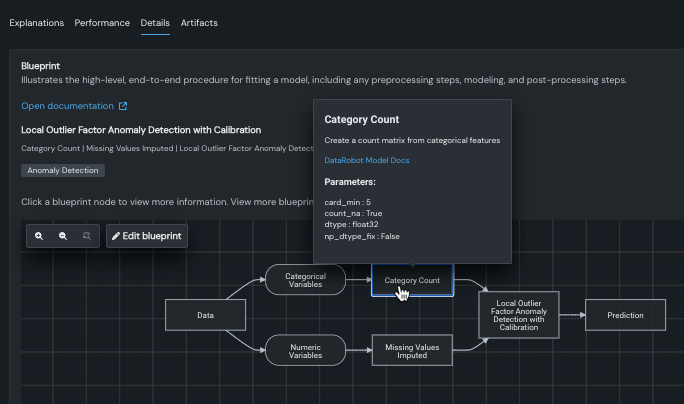Click the Category Count tooltip title
The width and height of the screenshot is (684, 404).
pos(360,119)
